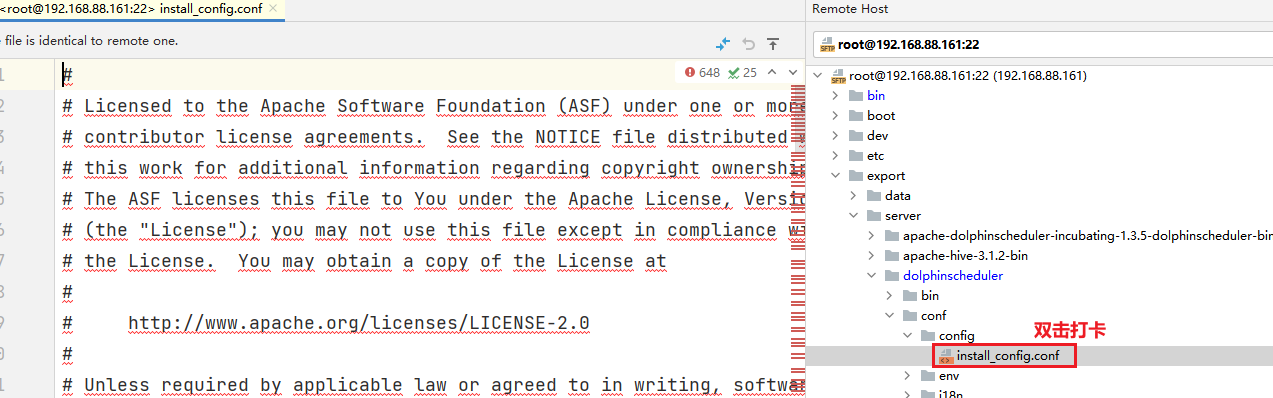
Task: Click line number 1 in the gutter
Action: point(1,75)
